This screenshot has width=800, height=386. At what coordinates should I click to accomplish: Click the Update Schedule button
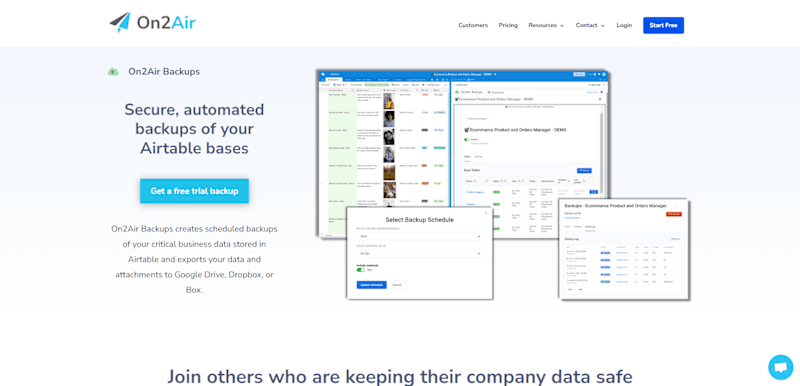coord(371,285)
